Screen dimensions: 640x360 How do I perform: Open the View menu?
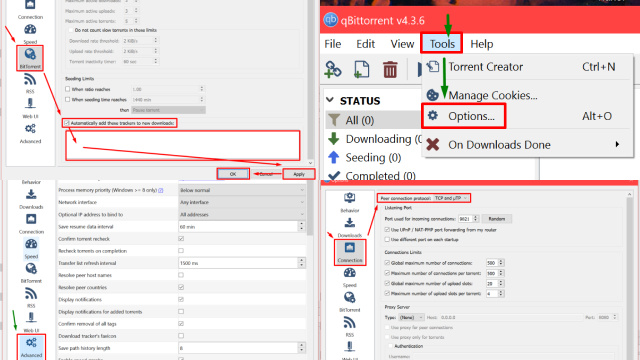[x=402, y=44]
